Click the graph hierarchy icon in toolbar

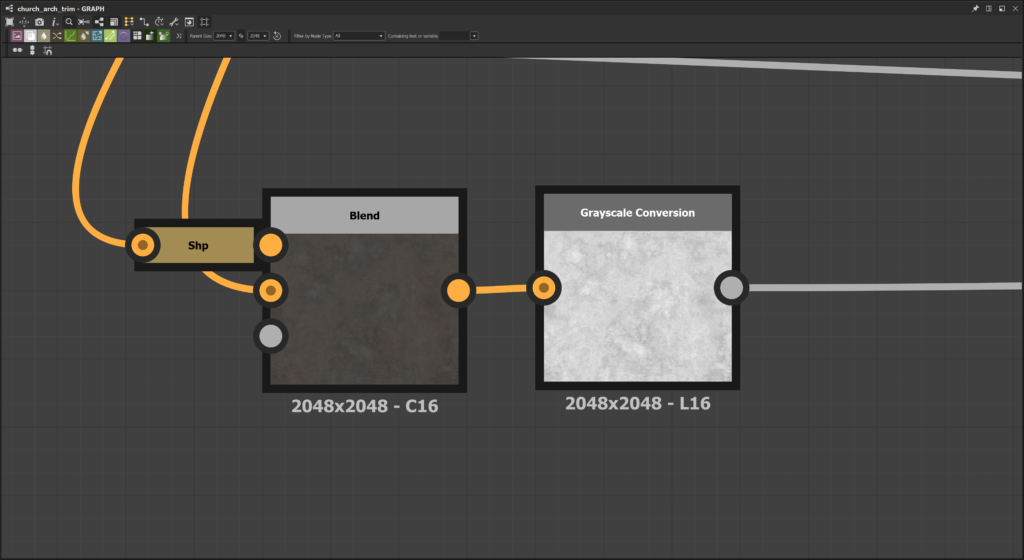[x=99, y=21]
